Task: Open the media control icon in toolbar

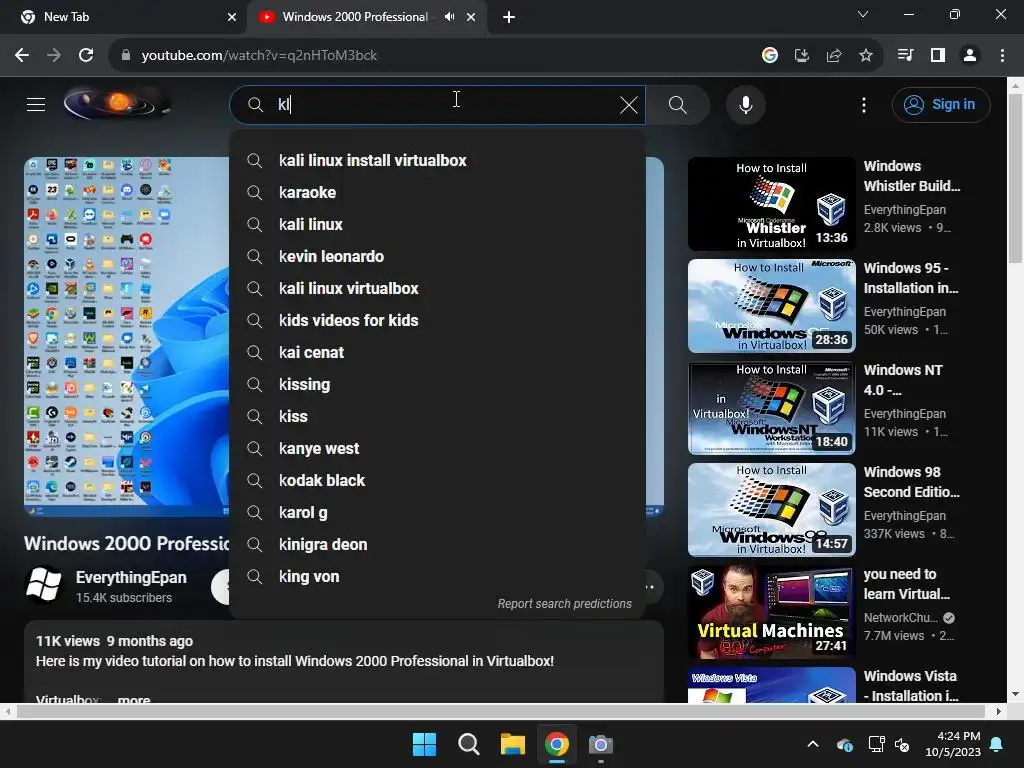Action: [x=905, y=56]
